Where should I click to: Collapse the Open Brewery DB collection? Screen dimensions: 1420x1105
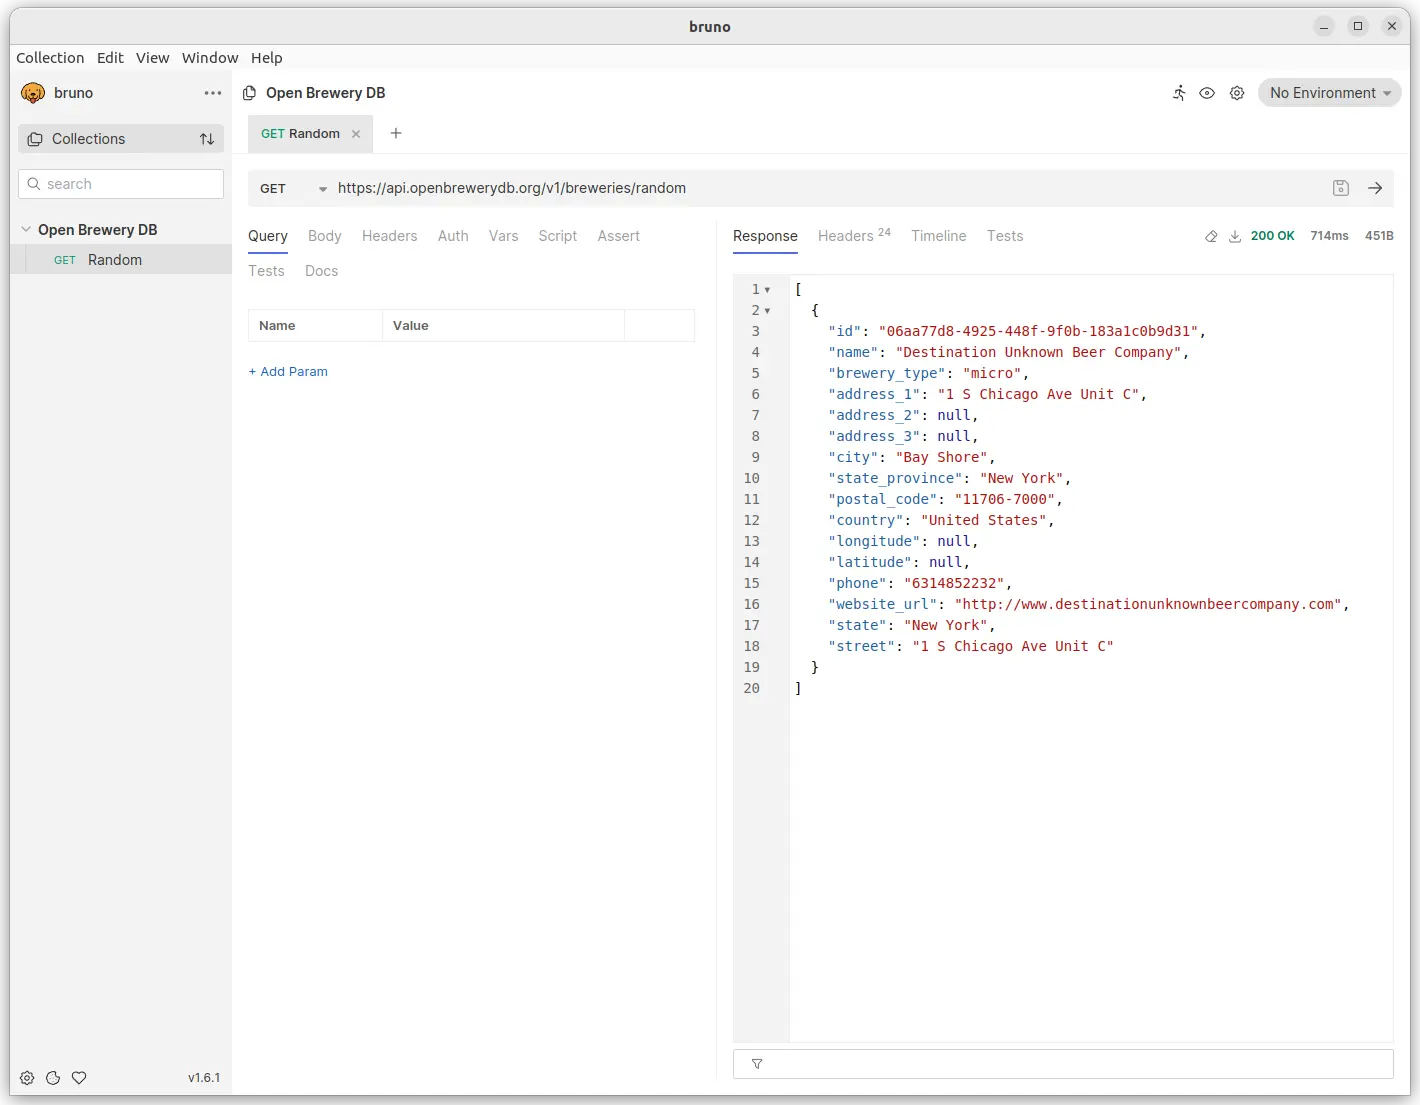coord(26,230)
